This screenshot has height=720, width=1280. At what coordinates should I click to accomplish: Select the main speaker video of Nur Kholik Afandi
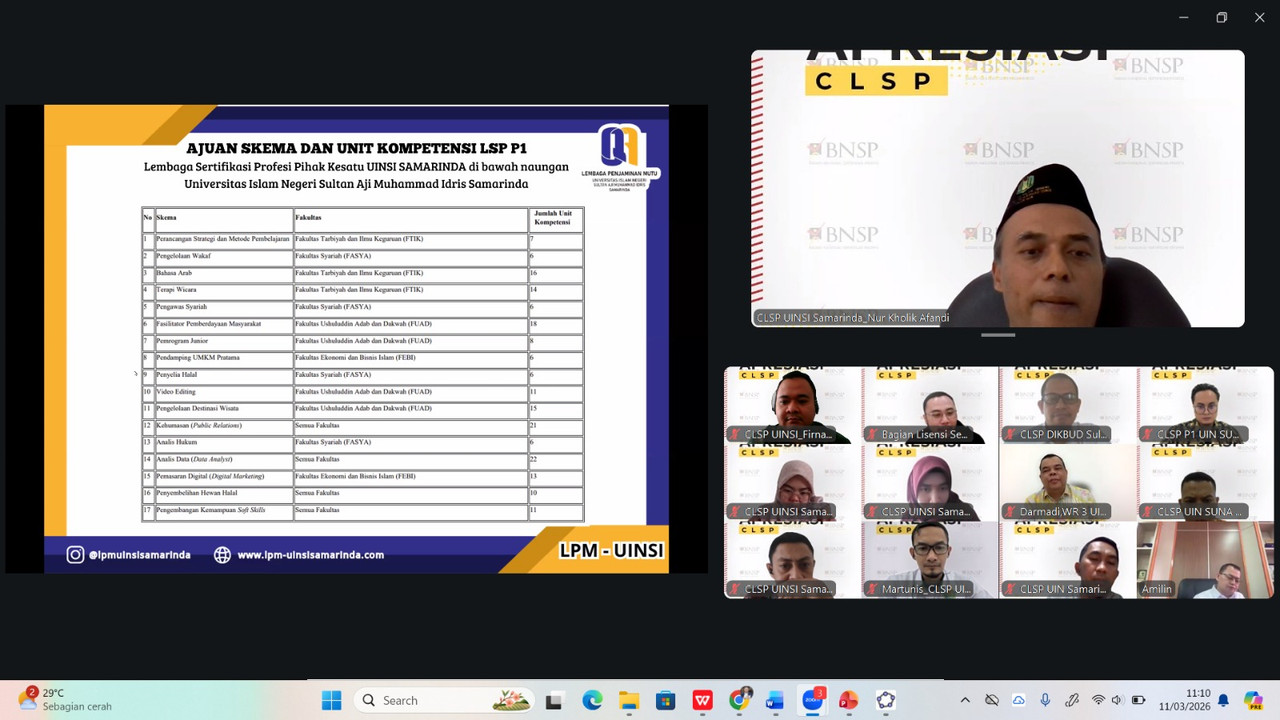coord(998,189)
